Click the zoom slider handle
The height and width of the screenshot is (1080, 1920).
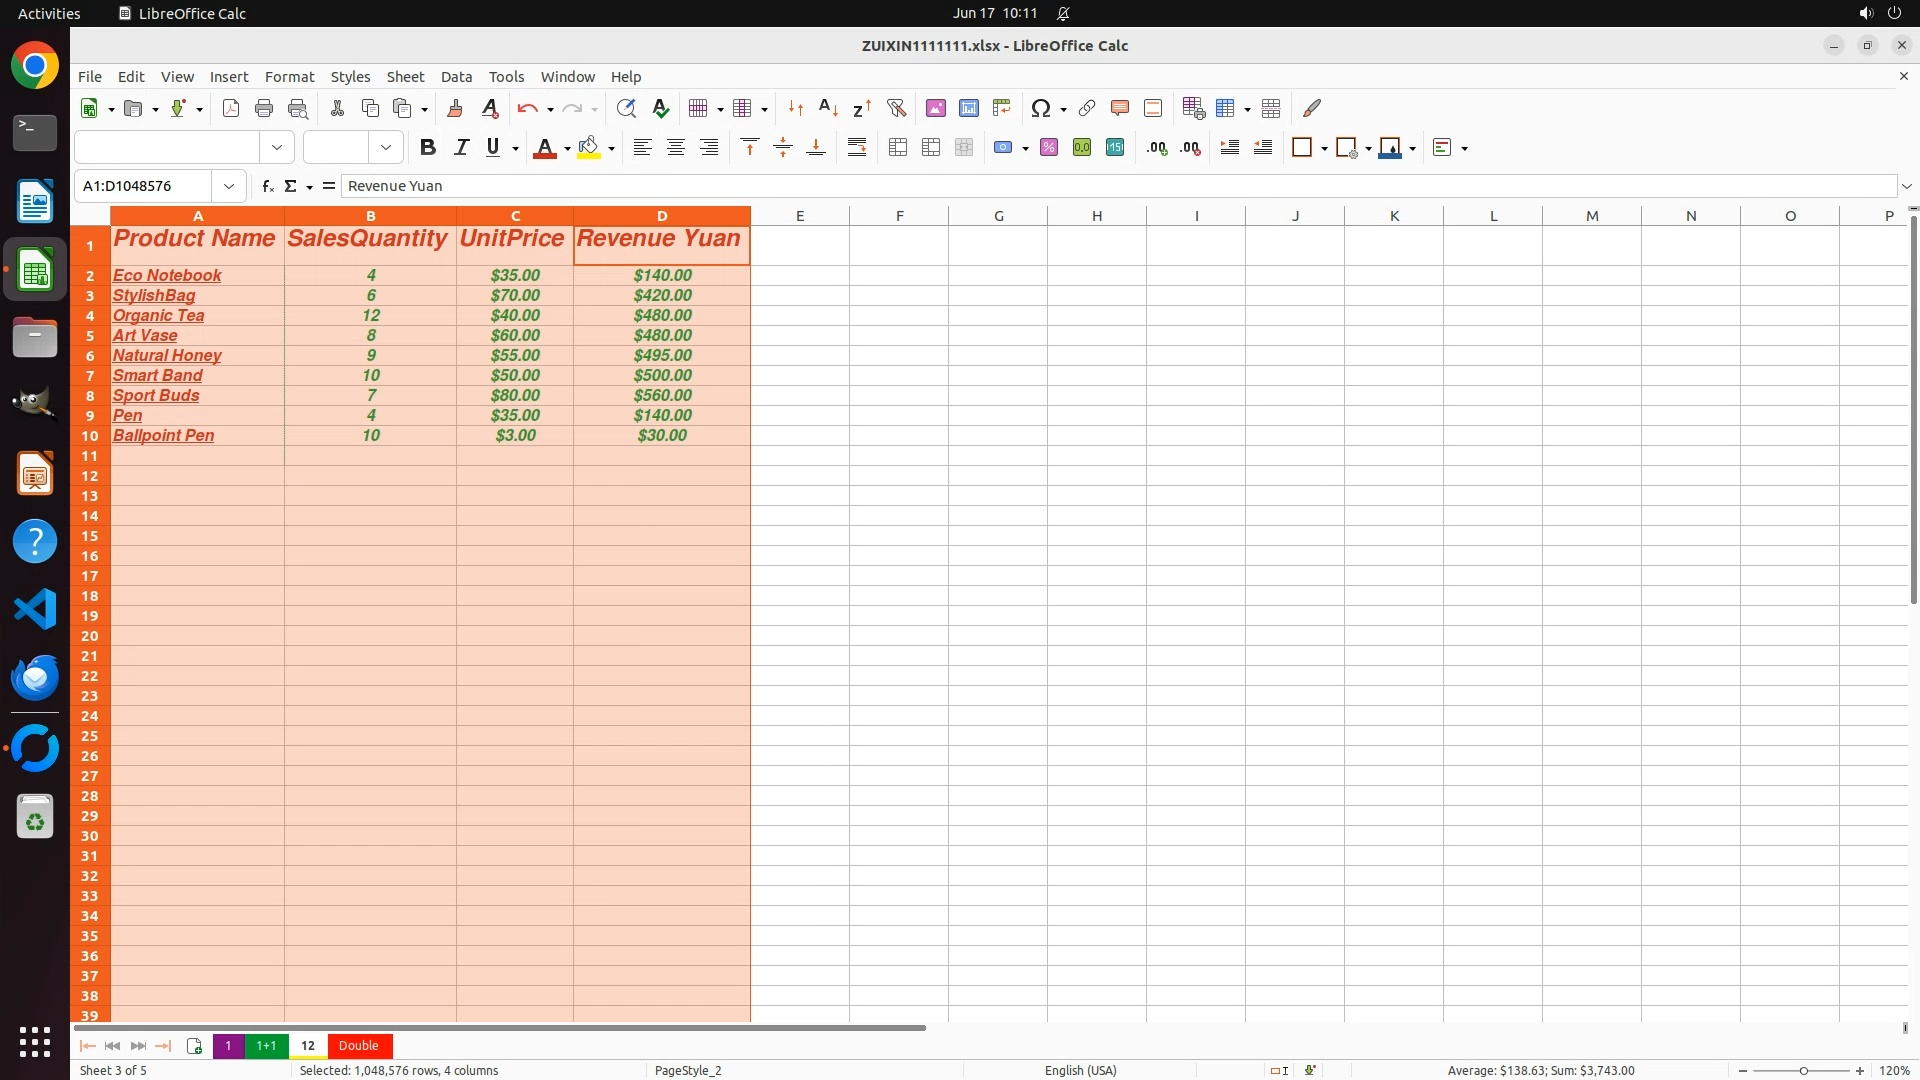pyautogui.click(x=1803, y=1071)
